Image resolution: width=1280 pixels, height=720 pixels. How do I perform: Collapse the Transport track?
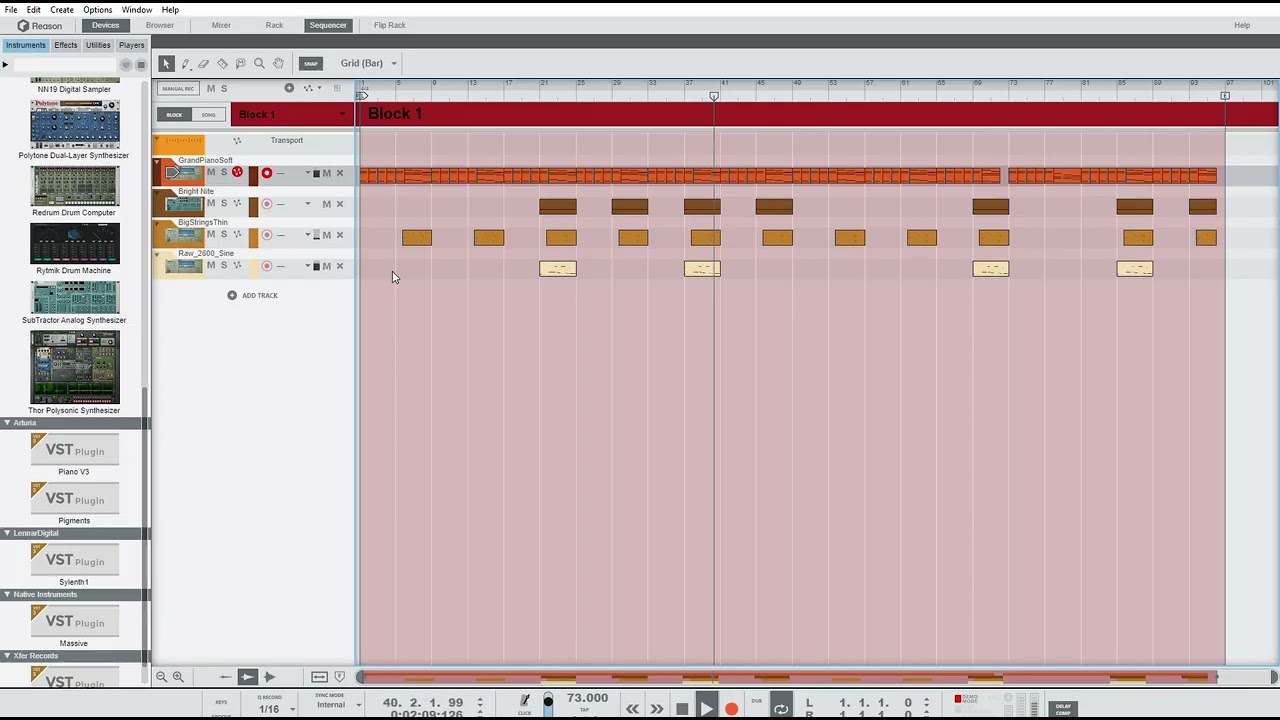point(156,141)
